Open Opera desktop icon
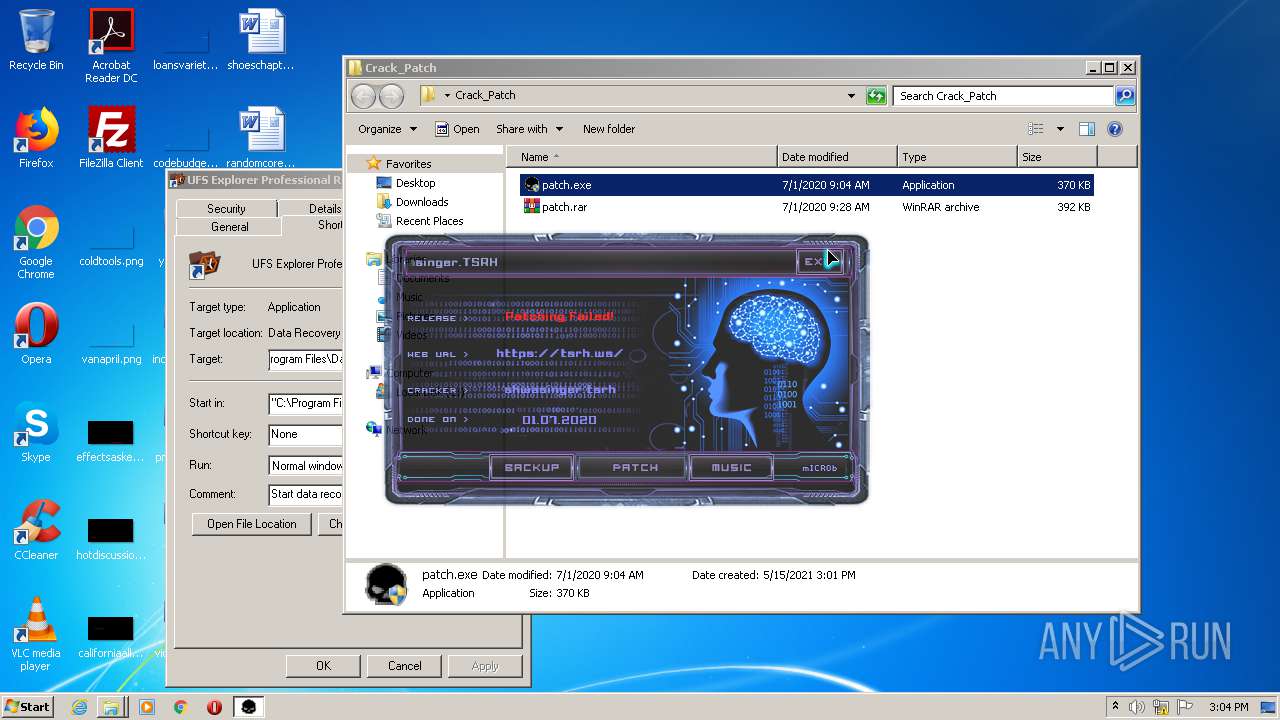Image resolution: width=1280 pixels, height=720 pixels. [36, 334]
